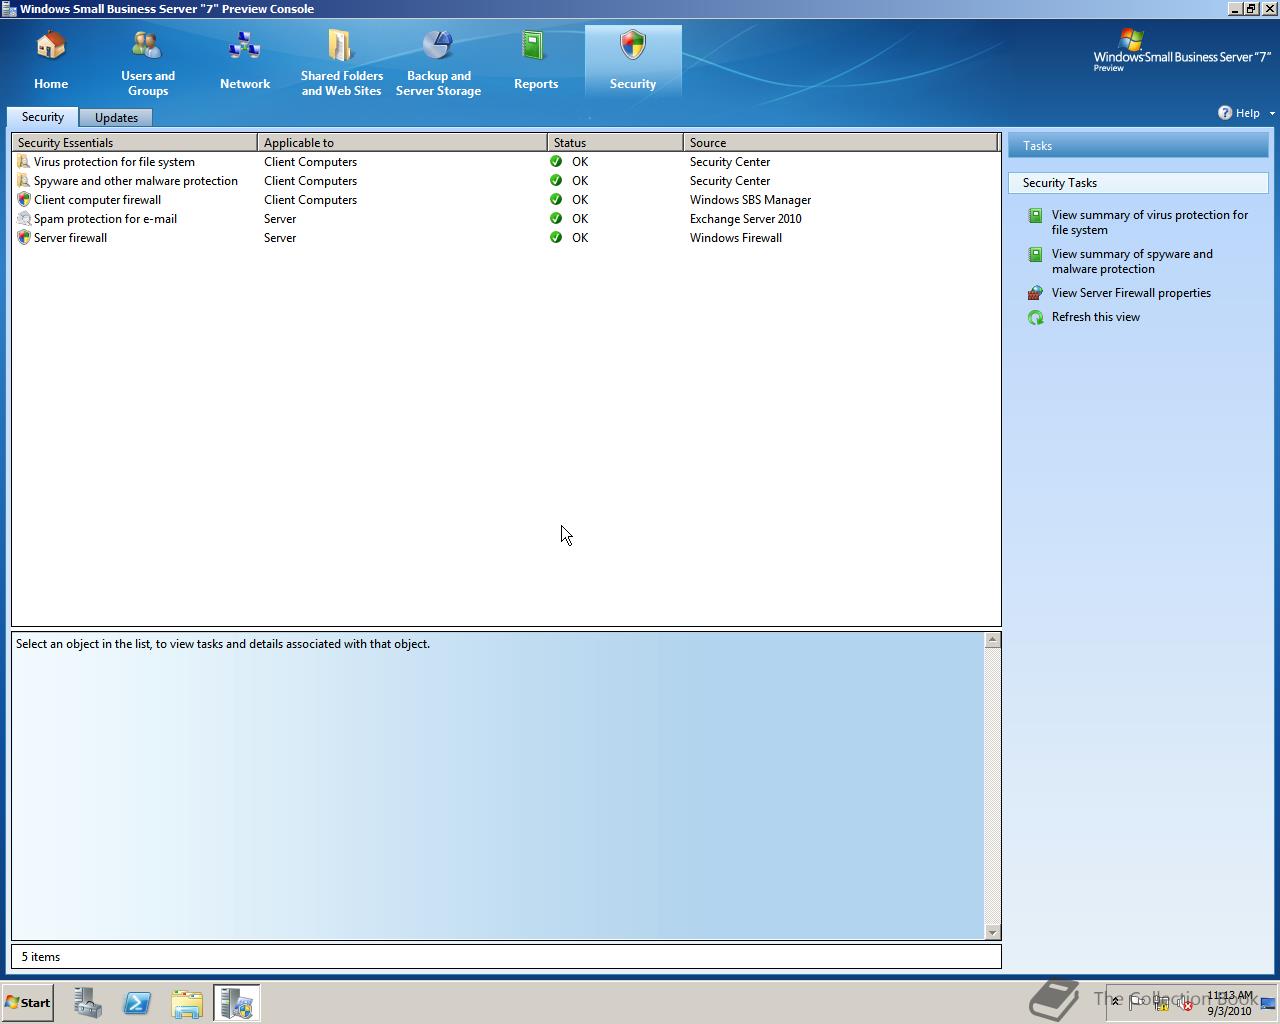Sort by Security Essentials column header
Viewport: 1280px width, 1024px height.
click(x=135, y=142)
